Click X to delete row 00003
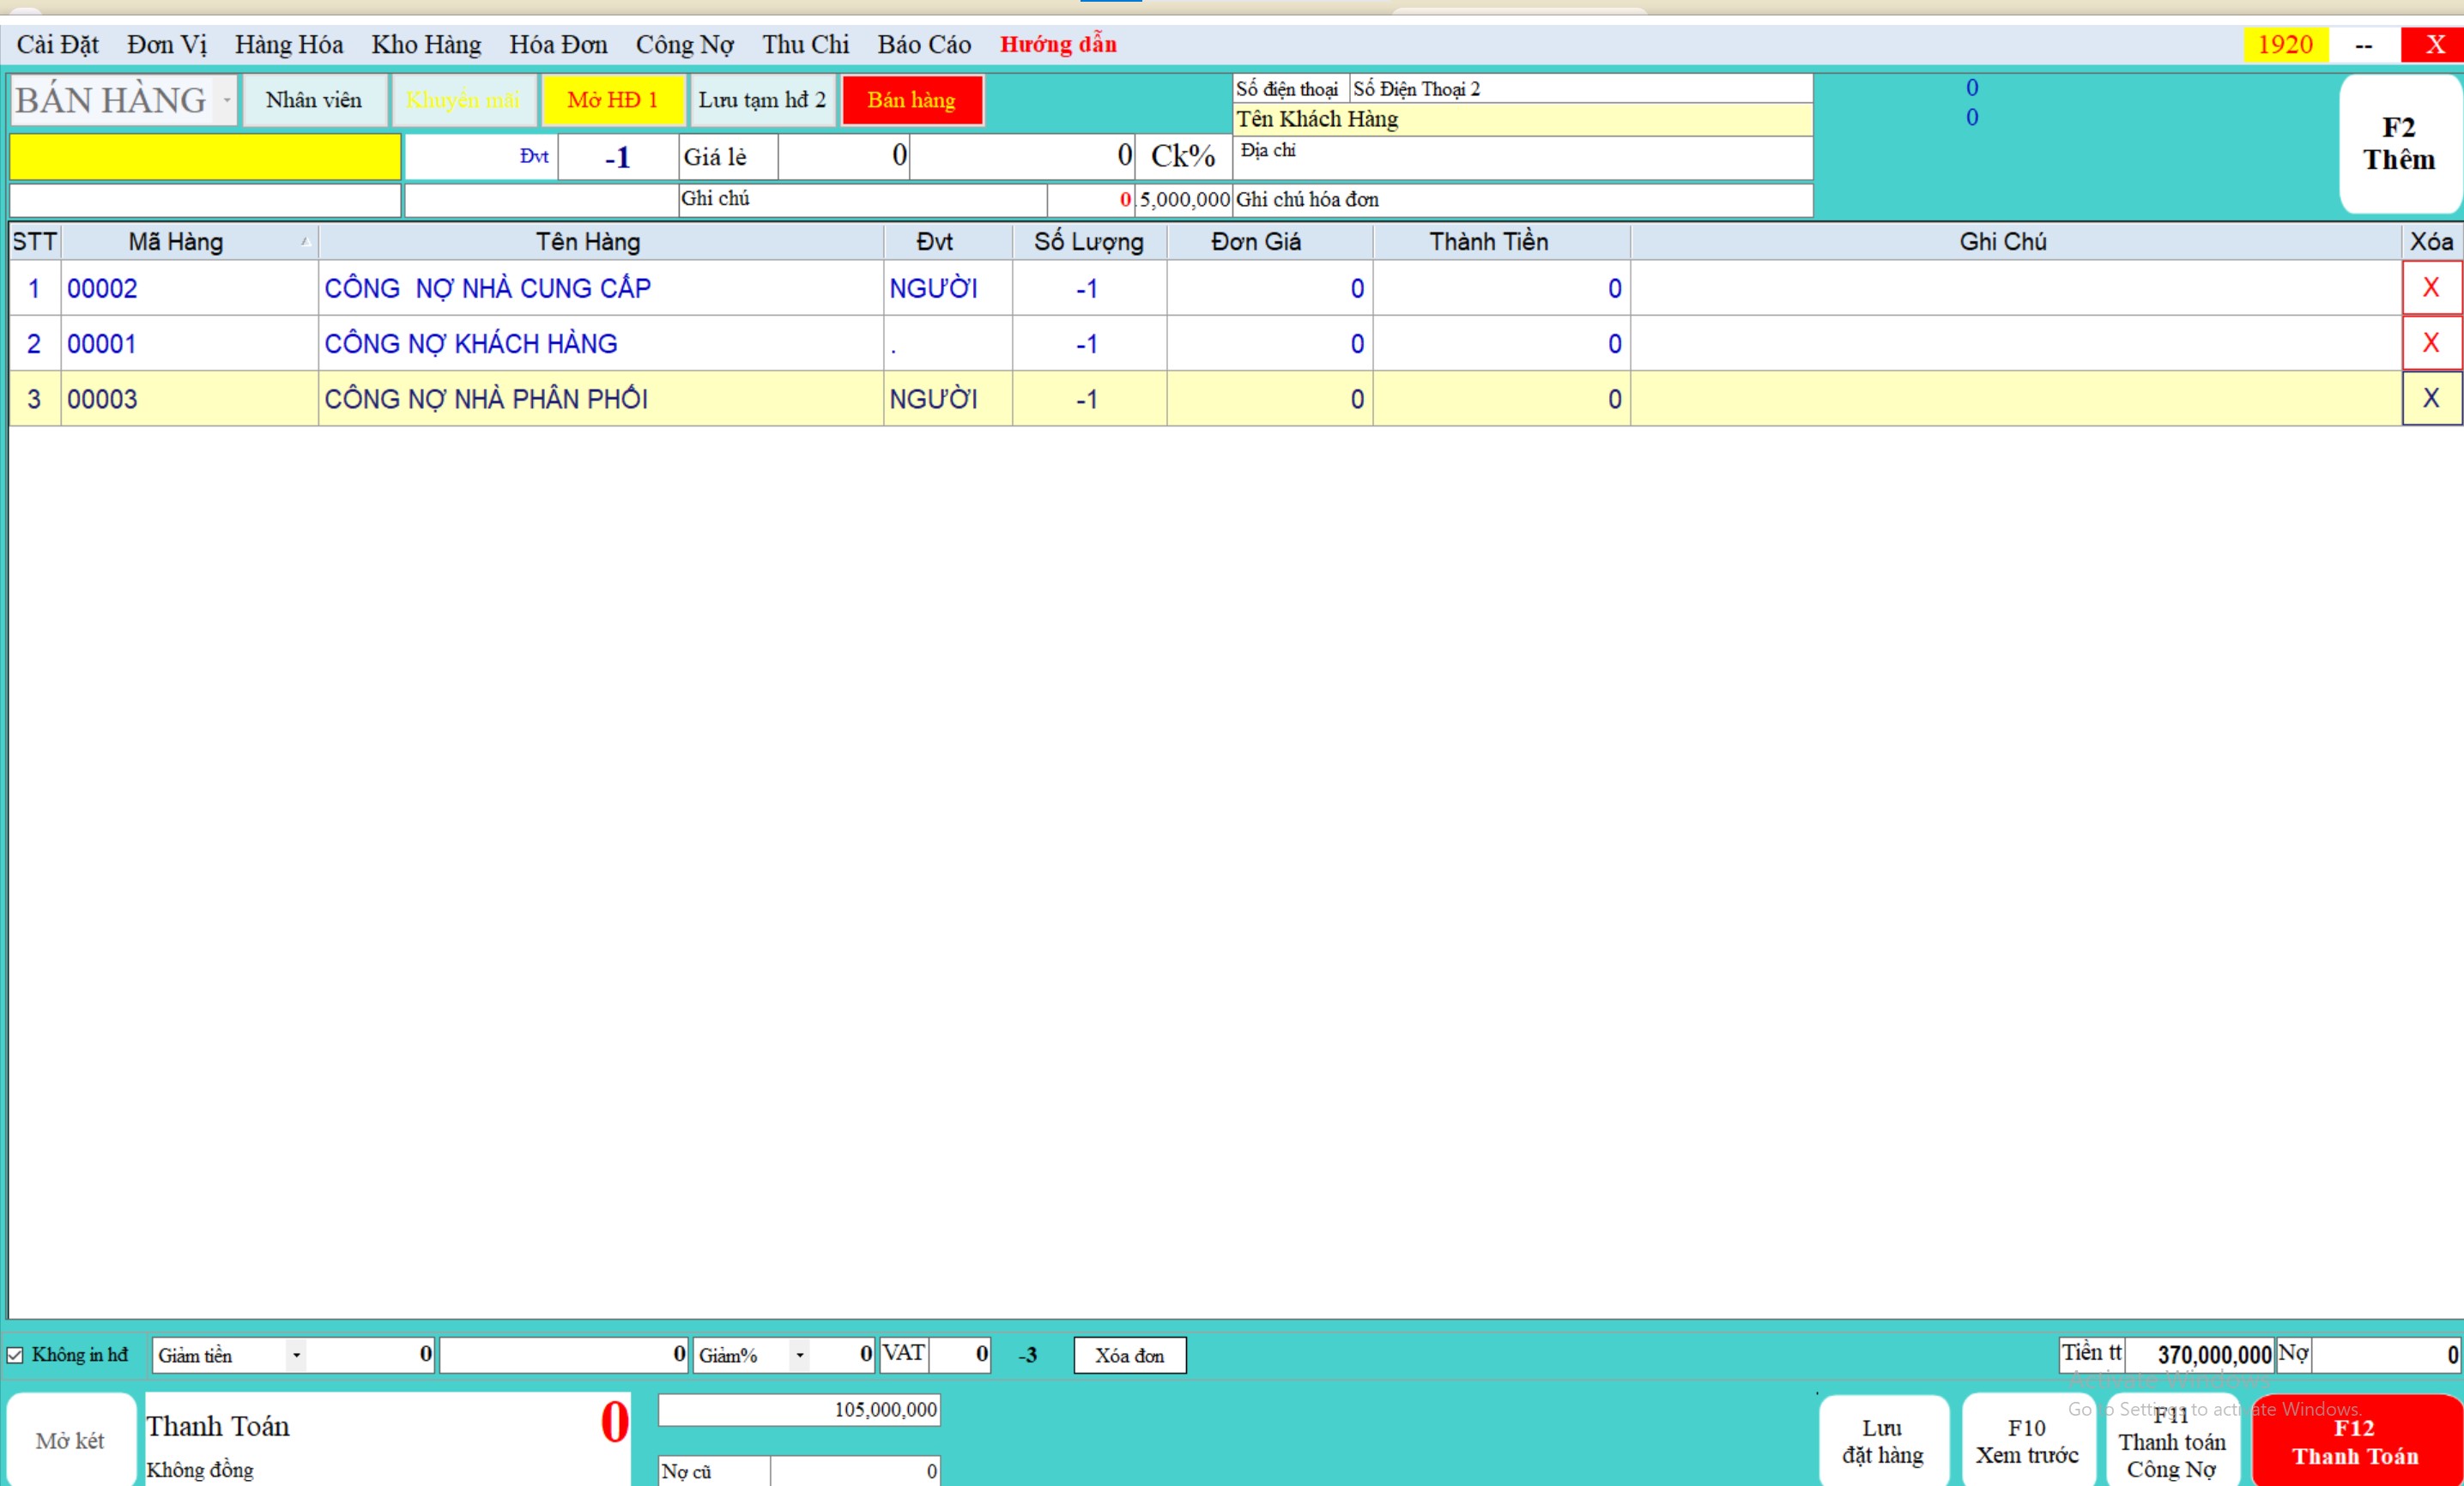This screenshot has width=2464, height=1486. [2430, 398]
